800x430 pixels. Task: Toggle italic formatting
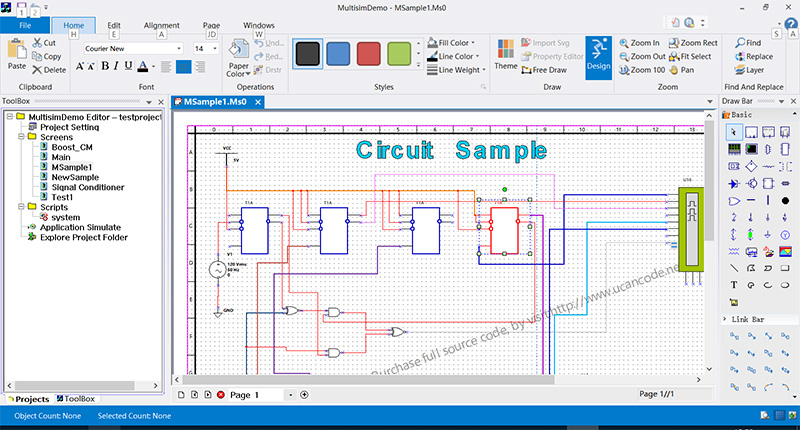(x=116, y=66)
